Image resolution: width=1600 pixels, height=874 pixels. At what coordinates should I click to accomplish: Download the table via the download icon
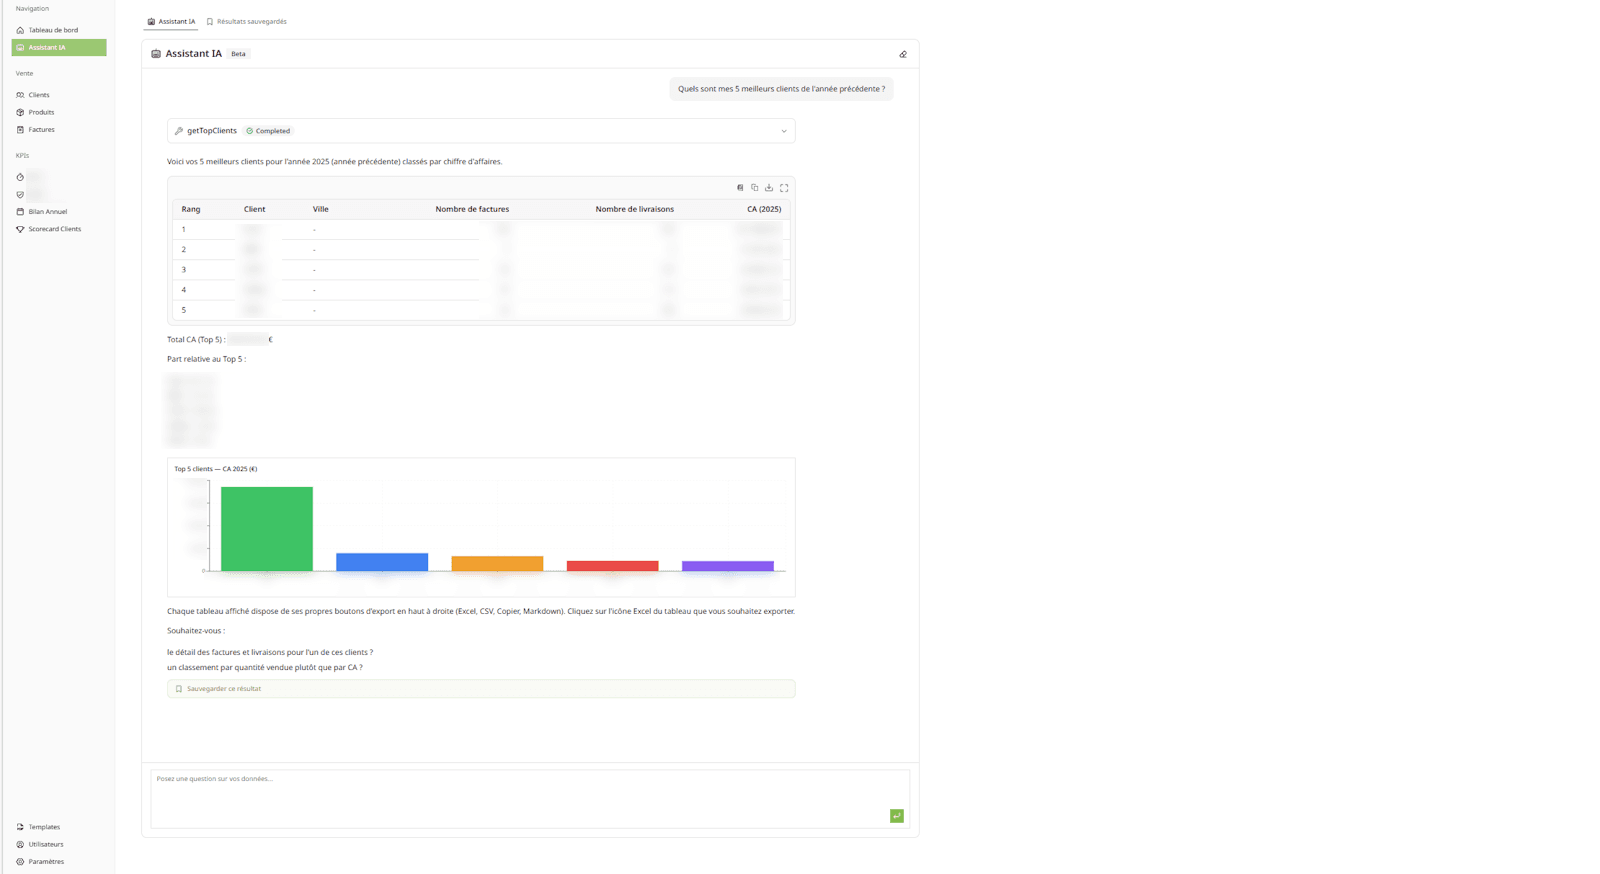(769, 188)
